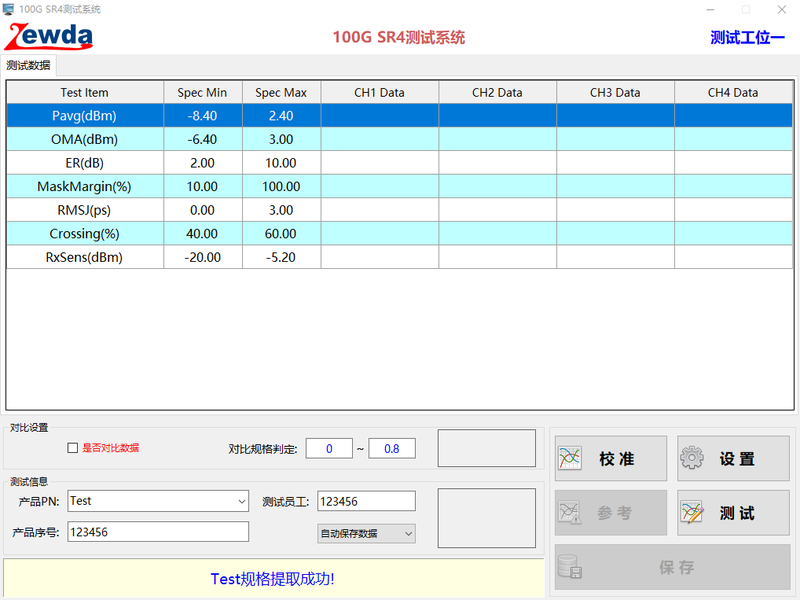Click the CH3 Data column header
The image size is (800, 600).
point(615,92)
